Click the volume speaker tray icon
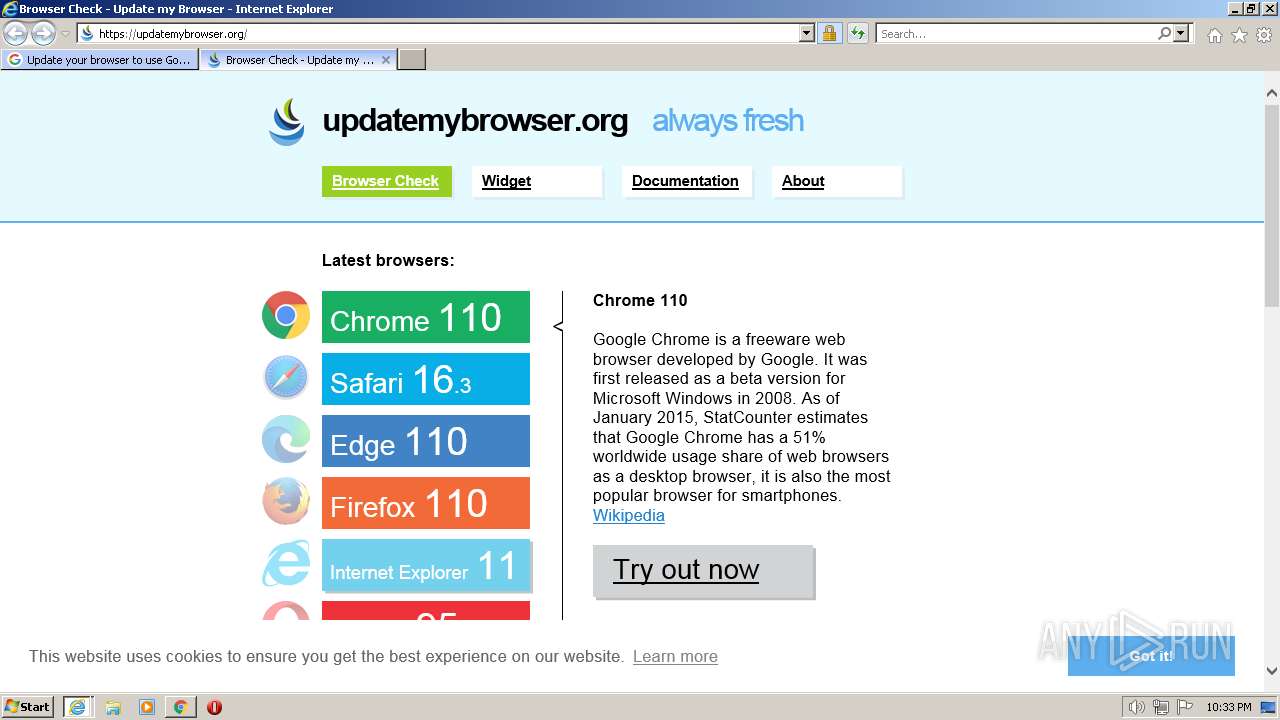This screenshot has width=1280, height=720. (1136, 707)
